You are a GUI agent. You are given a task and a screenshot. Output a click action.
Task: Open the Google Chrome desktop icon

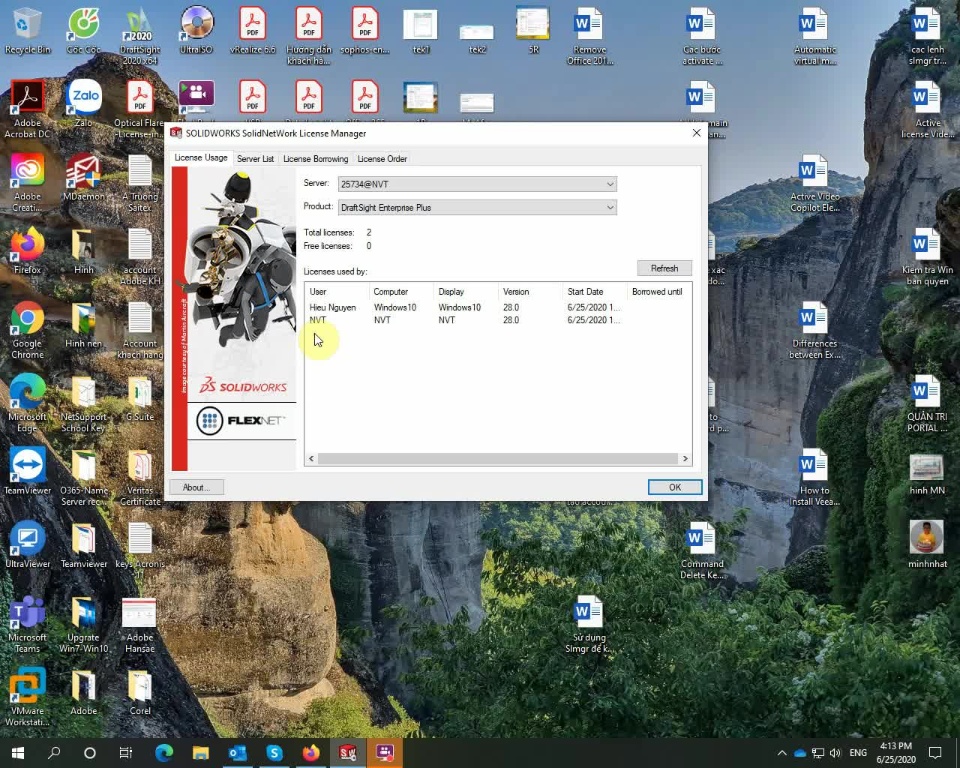pyautogui.click(x=28, y=329)
